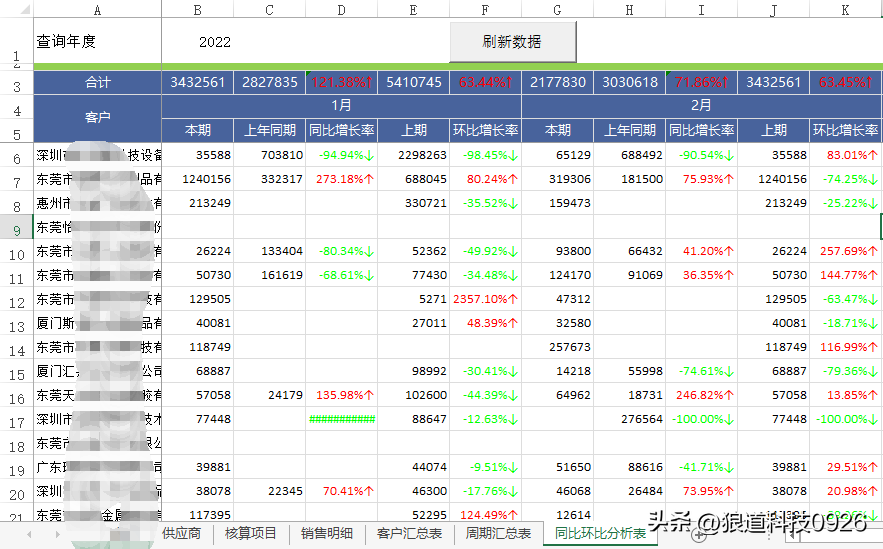Switch to the 核算项目 sheet tab
This screenshot has width=883, height=549.
coord(251,533)
